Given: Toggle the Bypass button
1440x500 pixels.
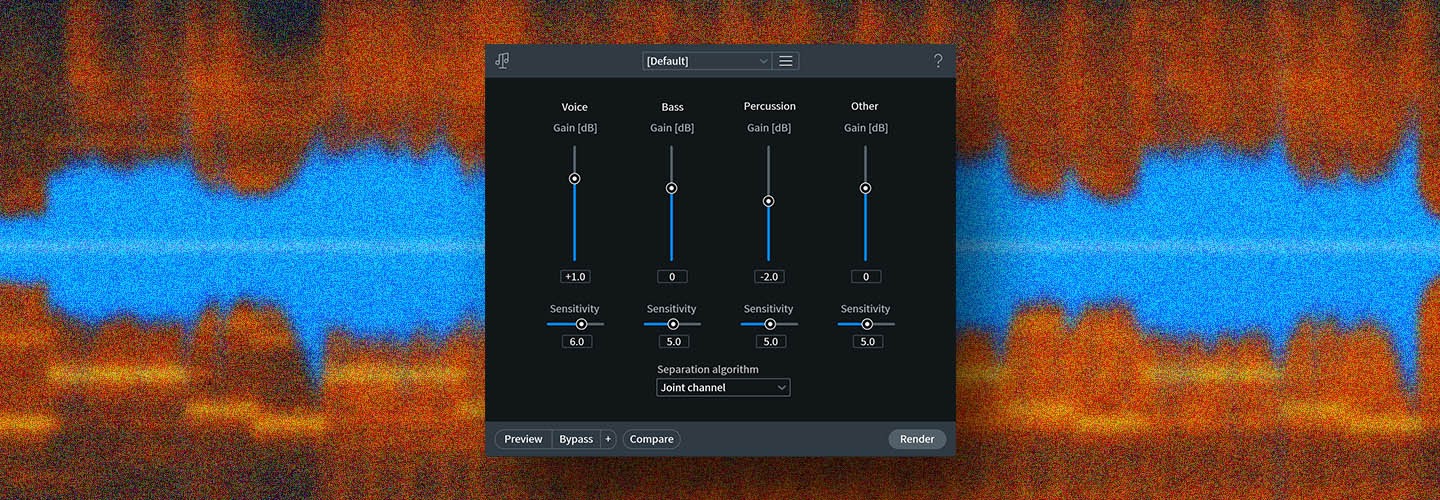Looking at the screenshot, I should [576, 439].
